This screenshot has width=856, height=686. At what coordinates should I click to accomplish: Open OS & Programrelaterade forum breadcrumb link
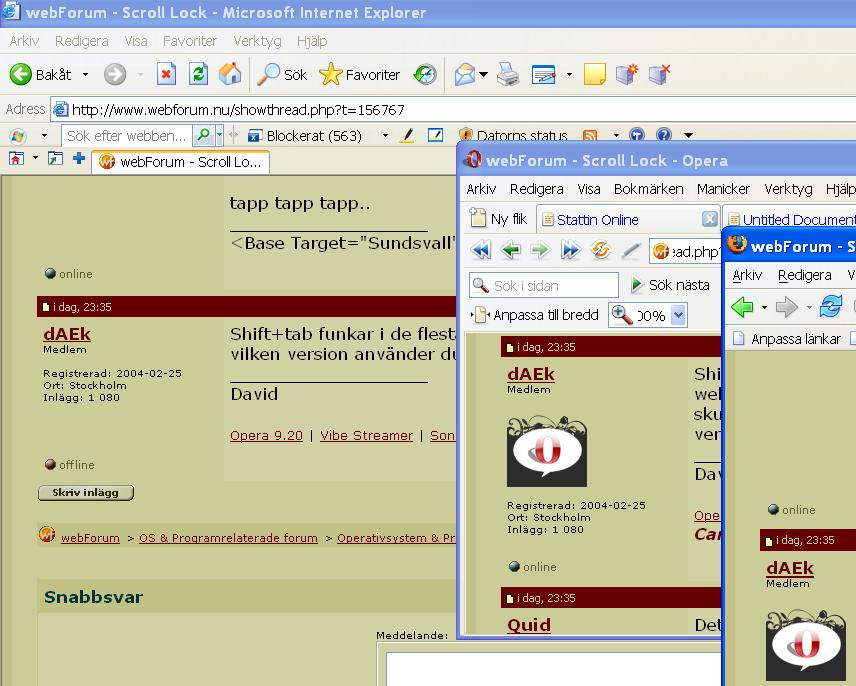(228, 538)
